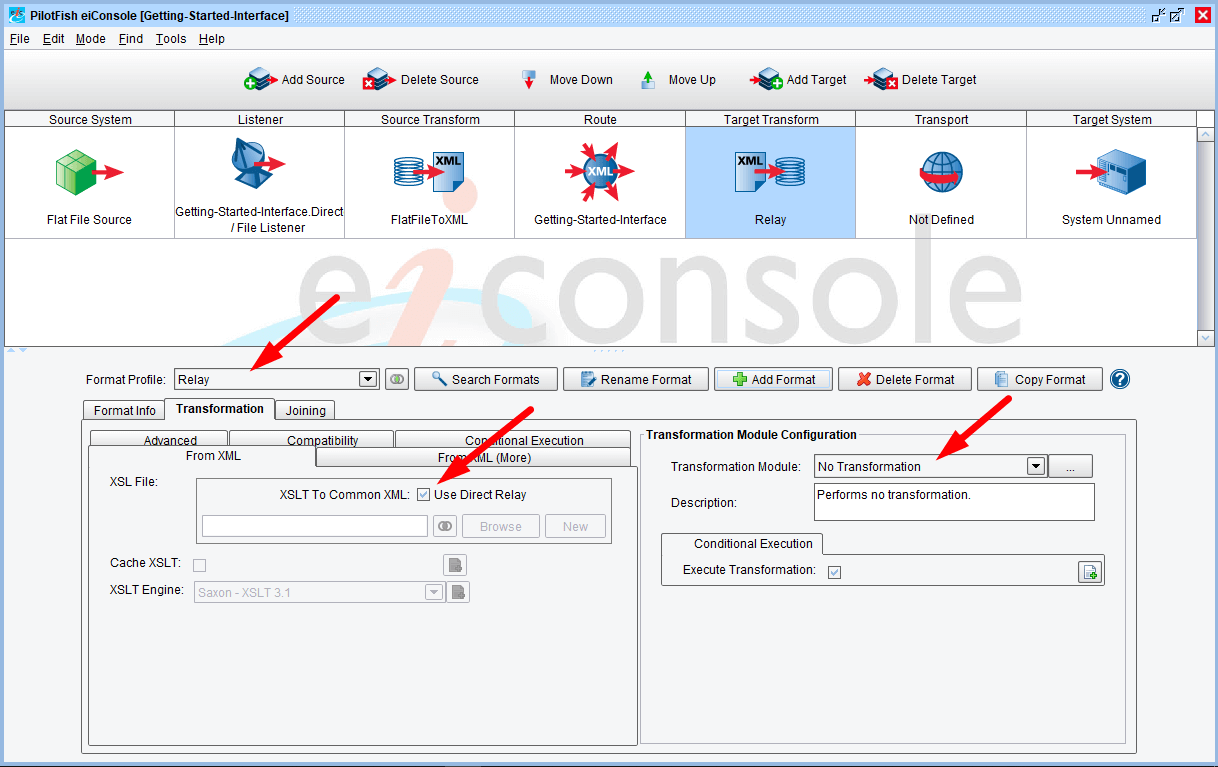Open the Format Profile dropdown
1218x767 pixels.
tap(368, 380)
